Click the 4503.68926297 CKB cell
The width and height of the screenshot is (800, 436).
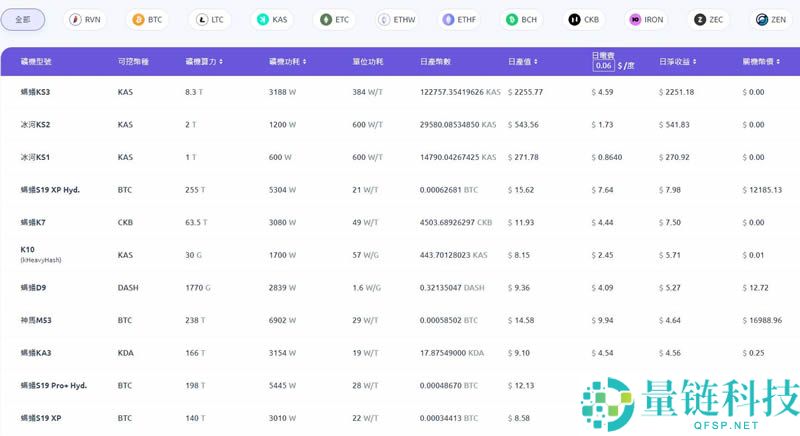[x=456, y=223]
